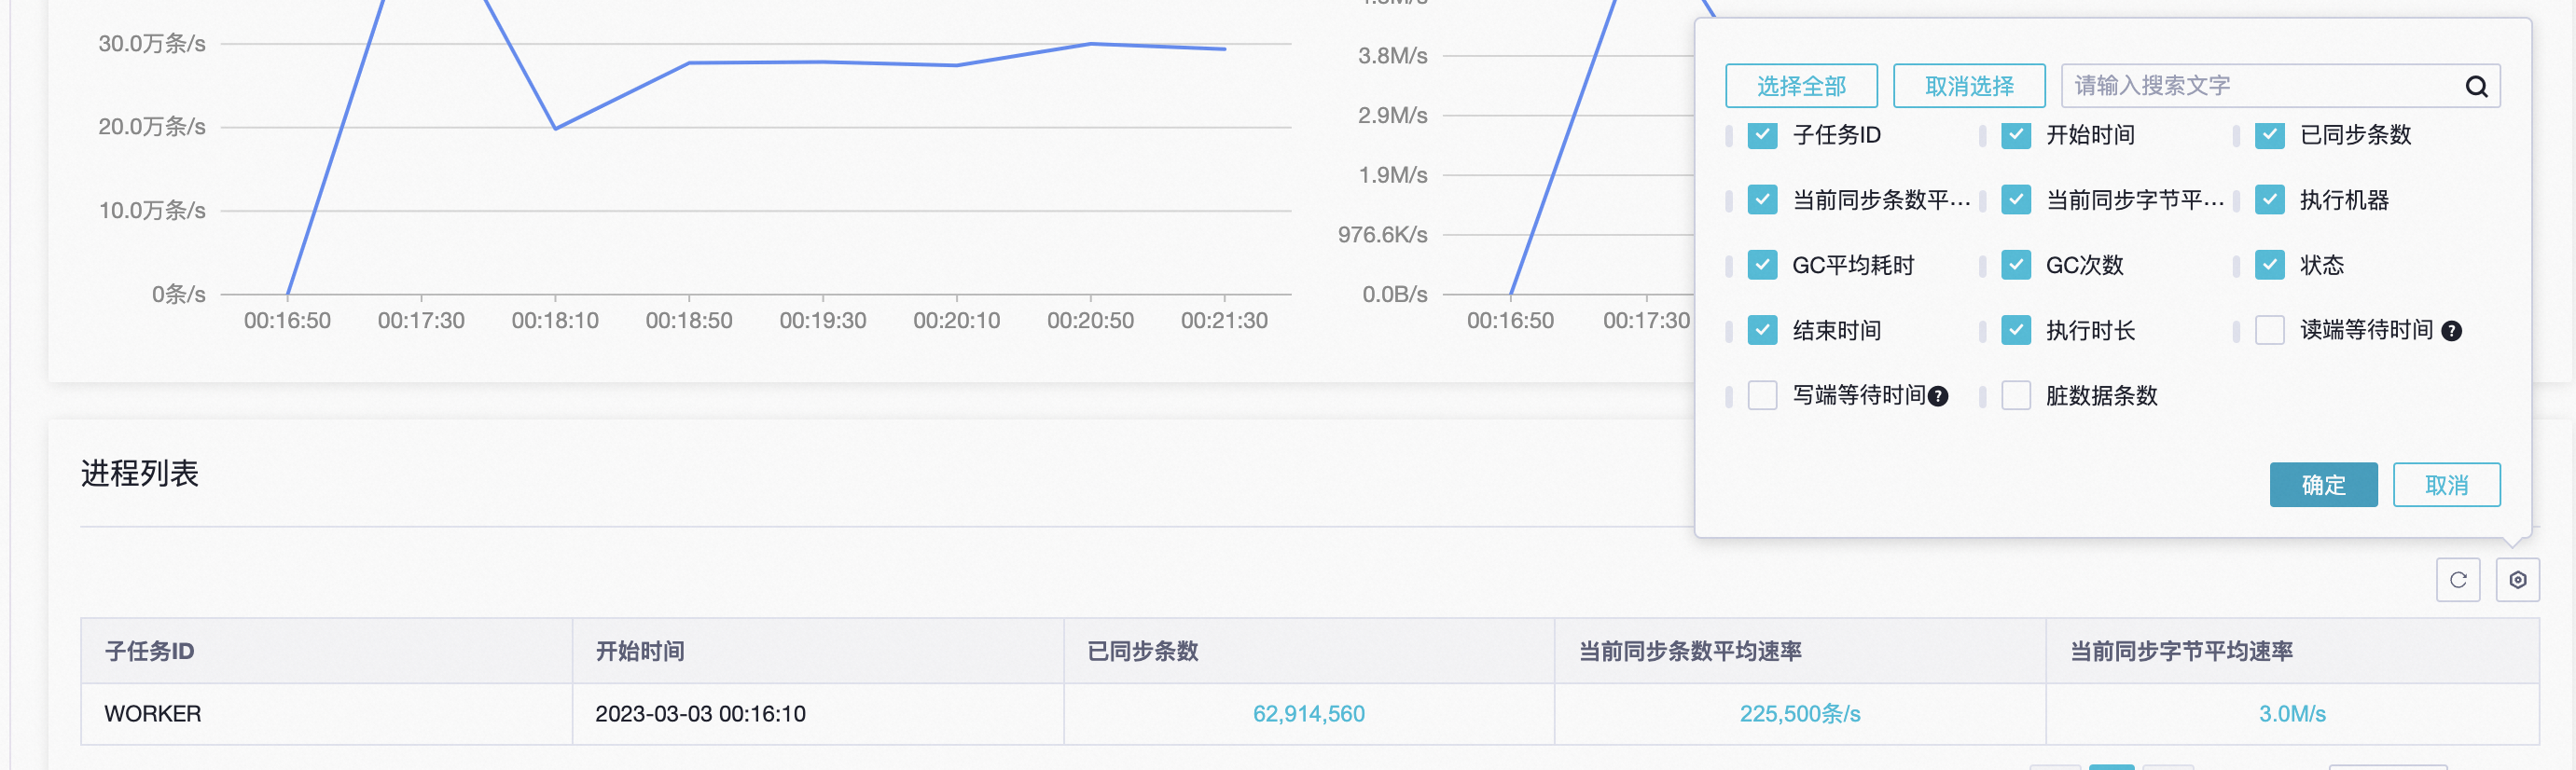Uncheck the 开始时间 checkbox

click(2016, 135)
